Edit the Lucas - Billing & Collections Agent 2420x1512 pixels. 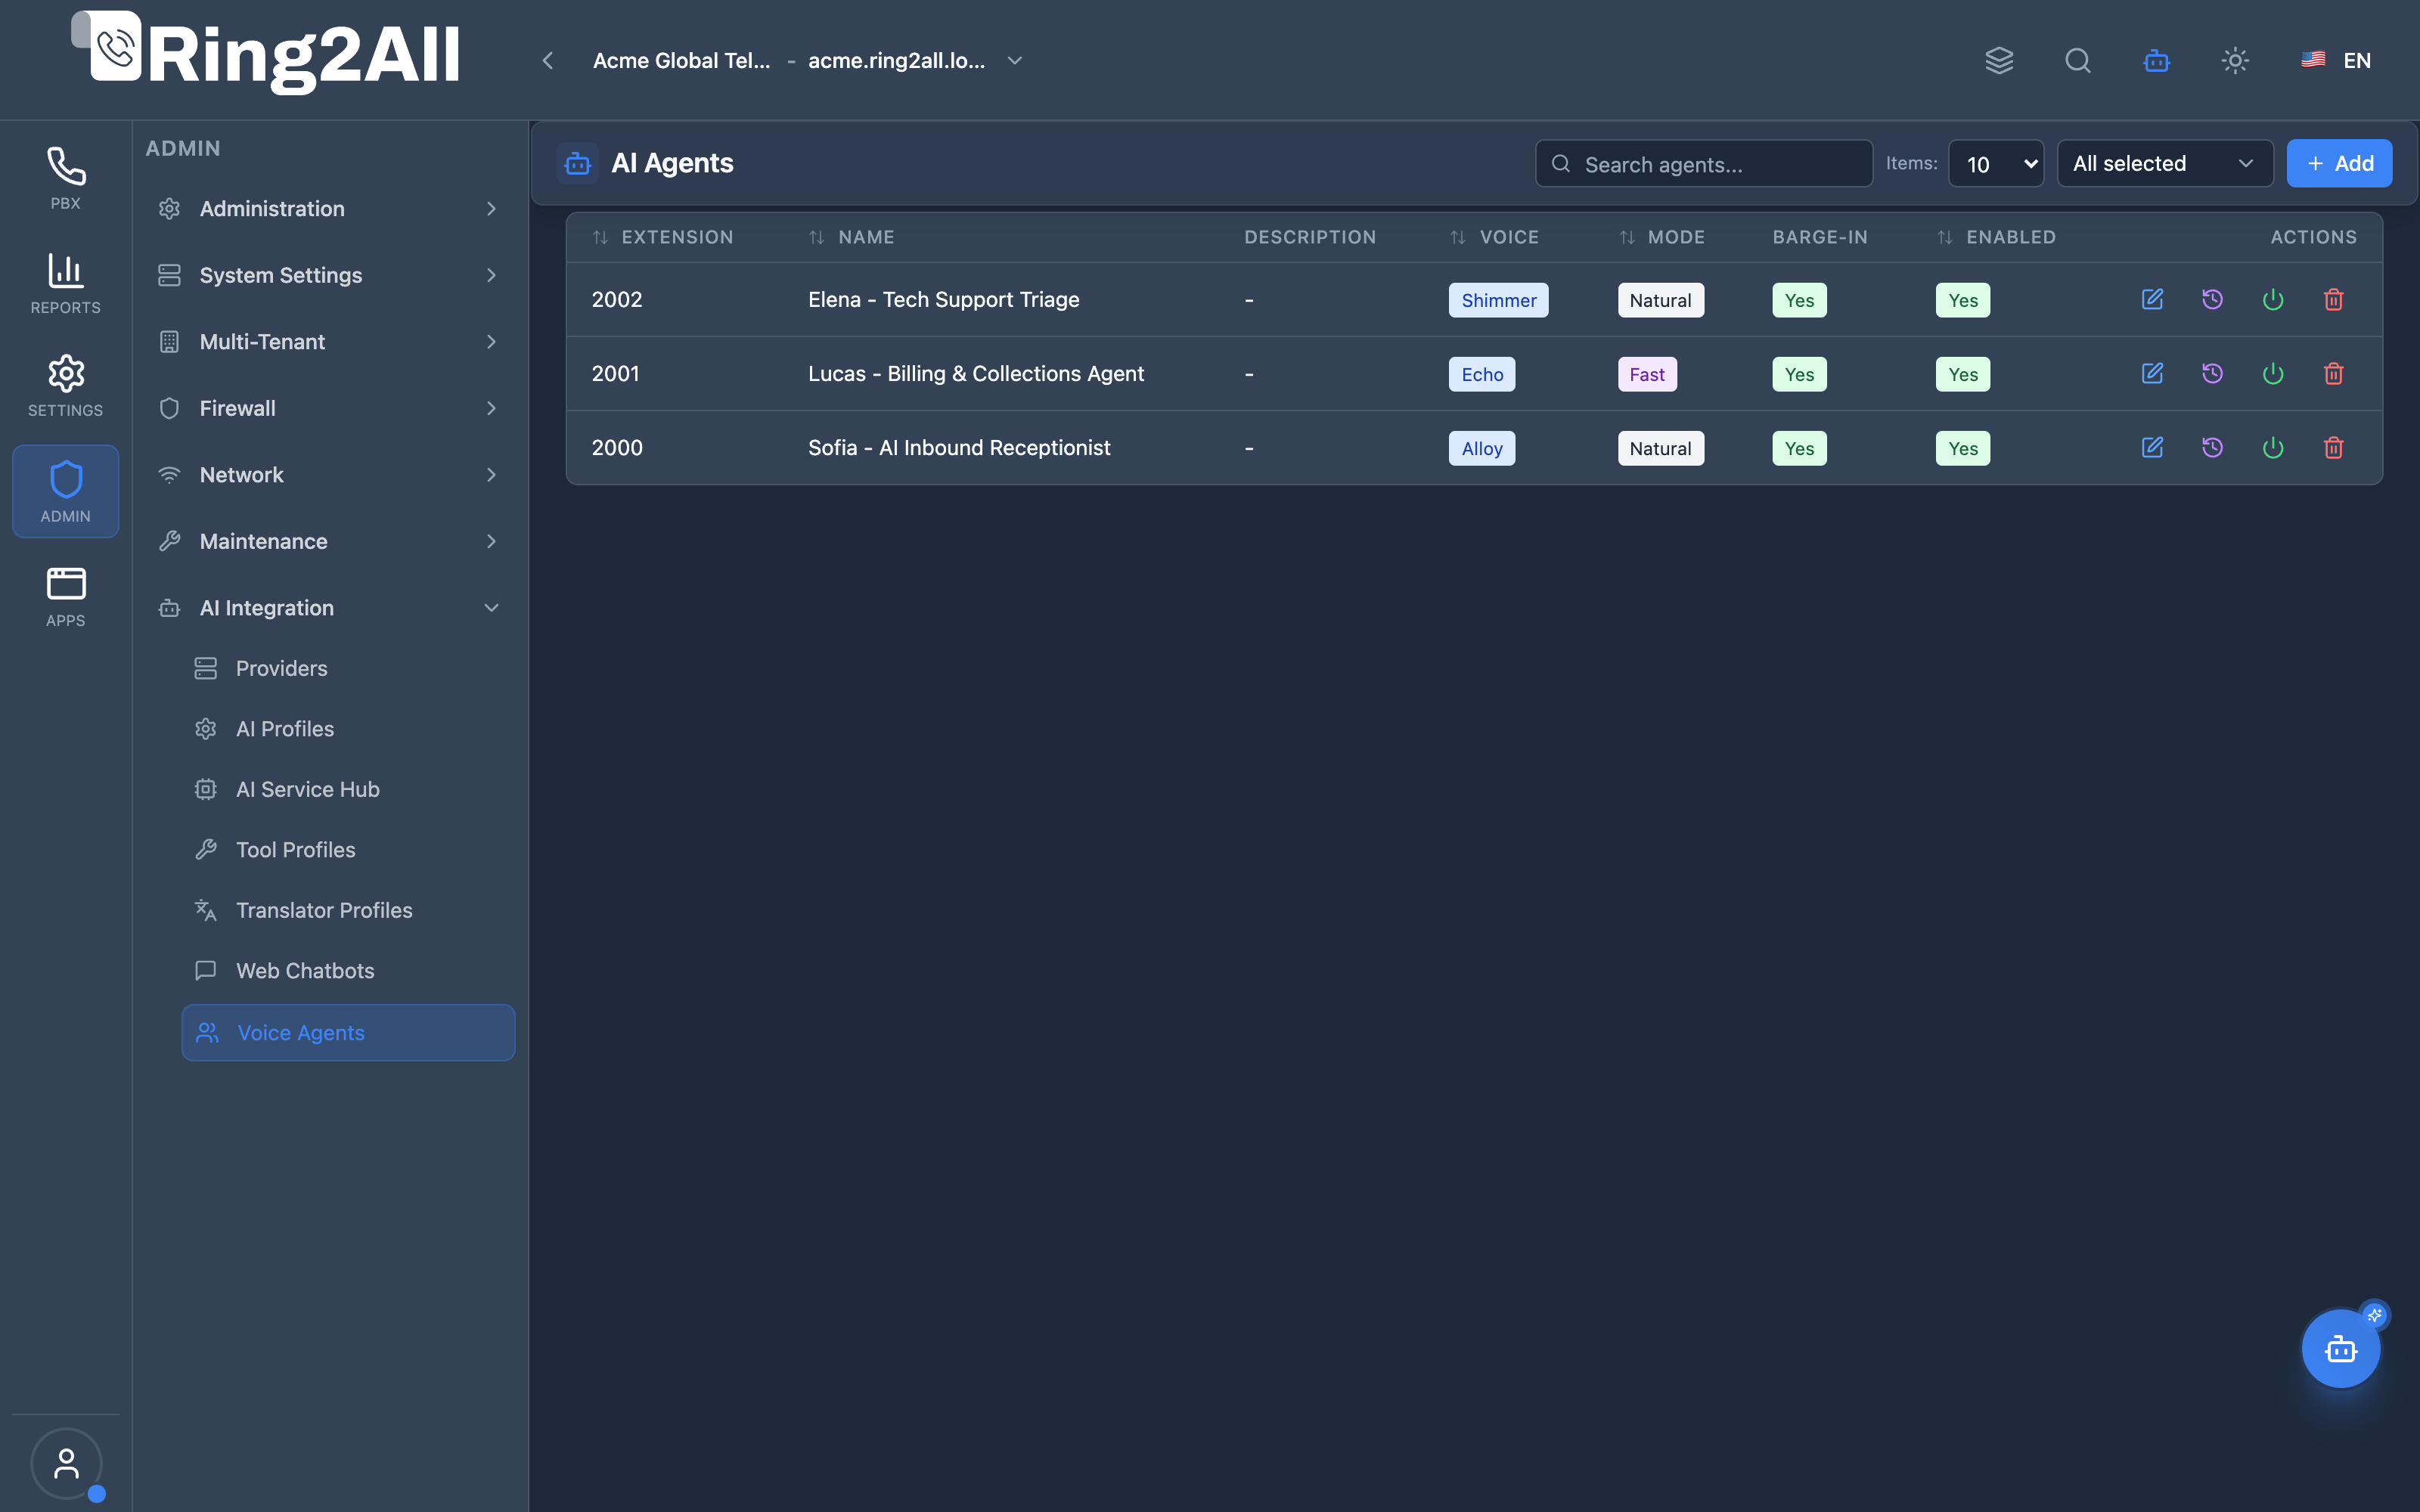[x=2152, y=373]
